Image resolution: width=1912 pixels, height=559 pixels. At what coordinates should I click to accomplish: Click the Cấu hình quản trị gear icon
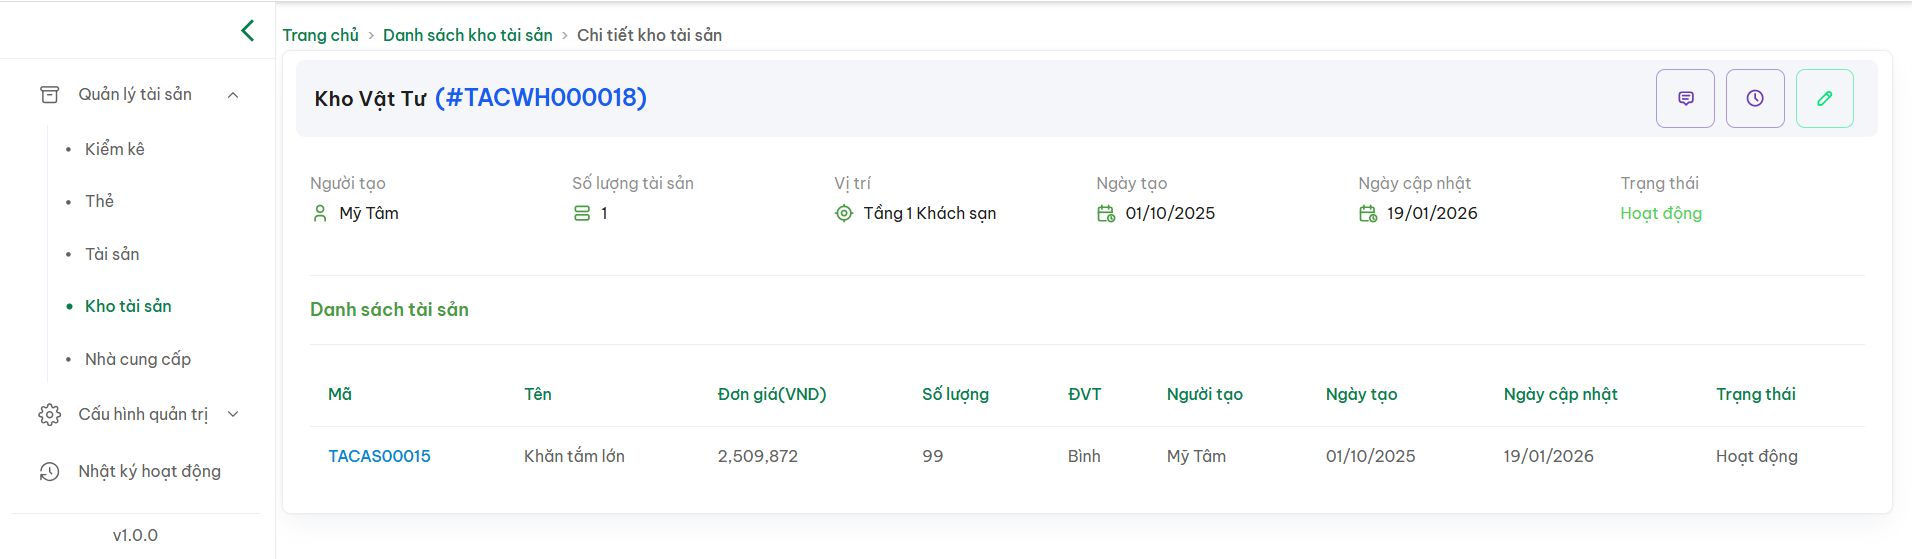49,415
